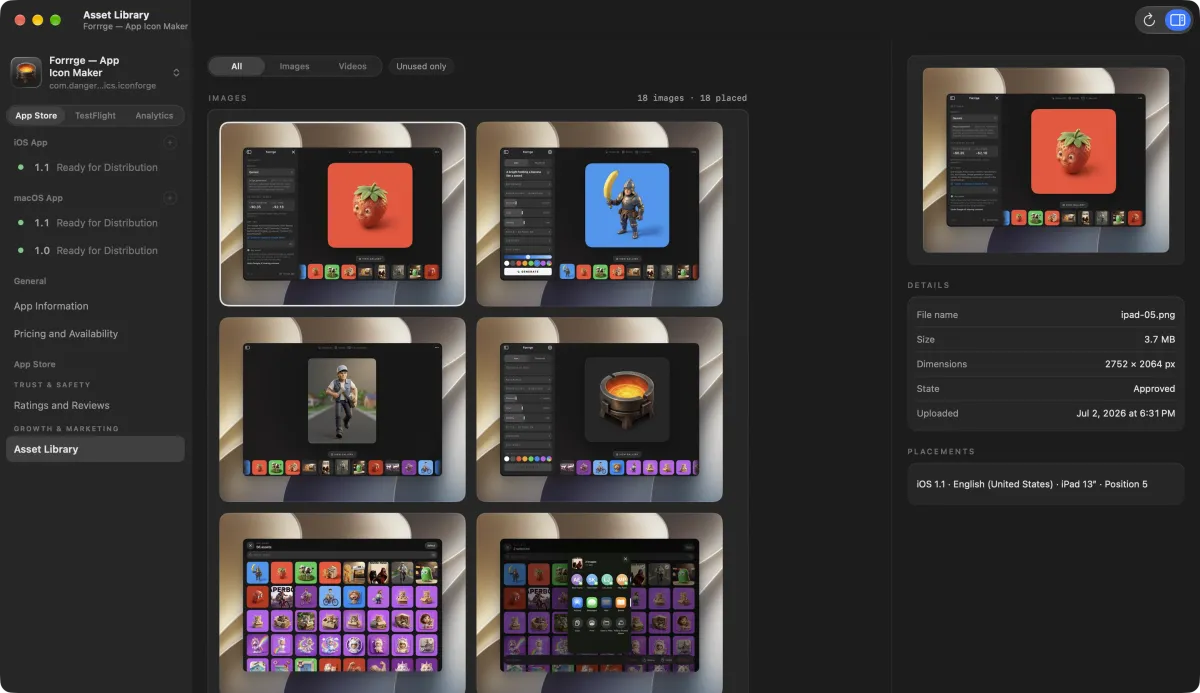Viewport: 1200px width, 693px height.
Task: Click the bundle ID com.danger...ics.iconforge
Action: pyautogui.click(x=103, y=86)
